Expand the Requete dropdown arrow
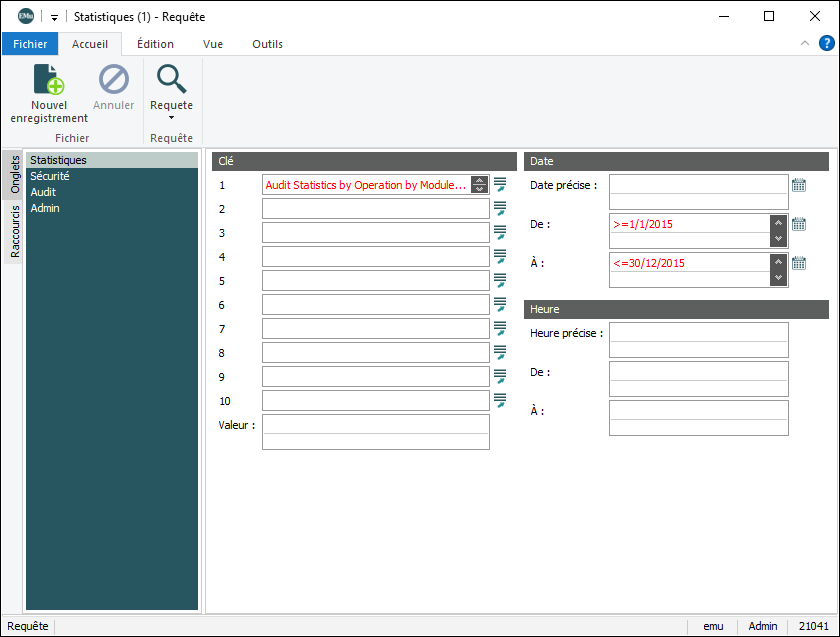The width and height of the screenshot is (840, 637). coord(171,118)
